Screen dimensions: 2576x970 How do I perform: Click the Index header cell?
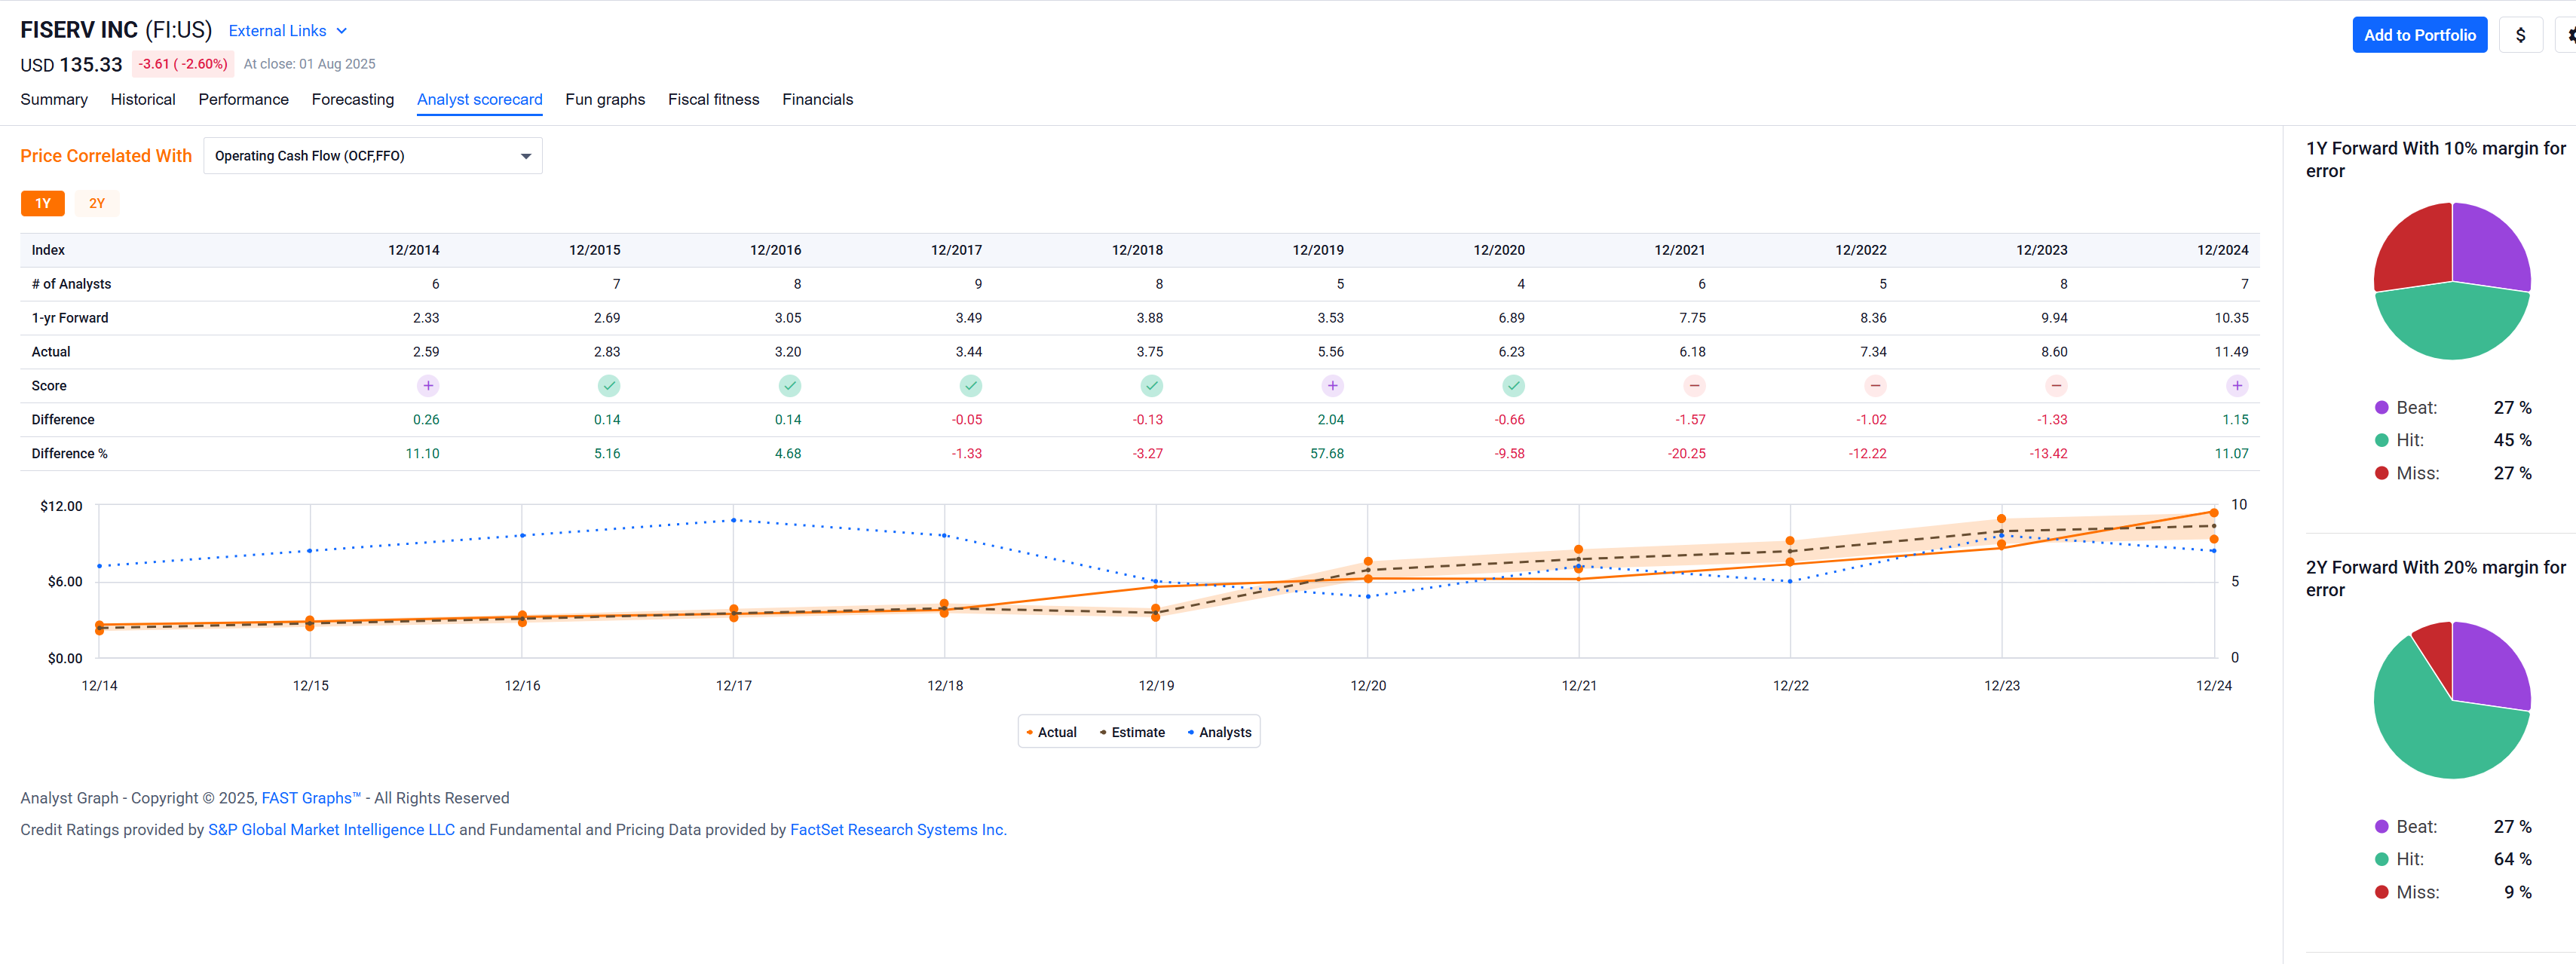(48, 251)
